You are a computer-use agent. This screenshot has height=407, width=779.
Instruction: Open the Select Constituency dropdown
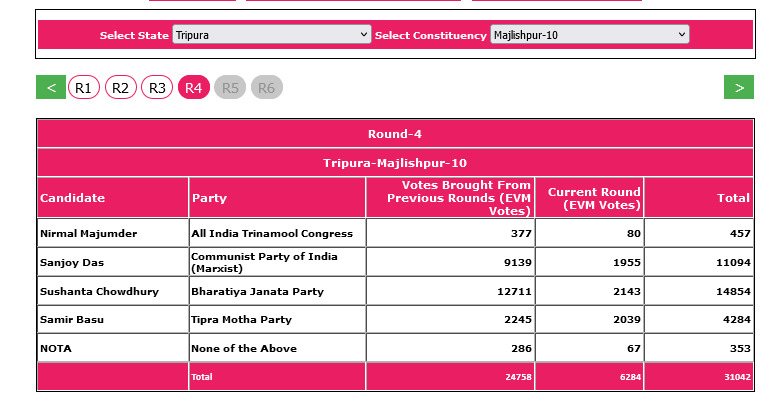(589, 35)
